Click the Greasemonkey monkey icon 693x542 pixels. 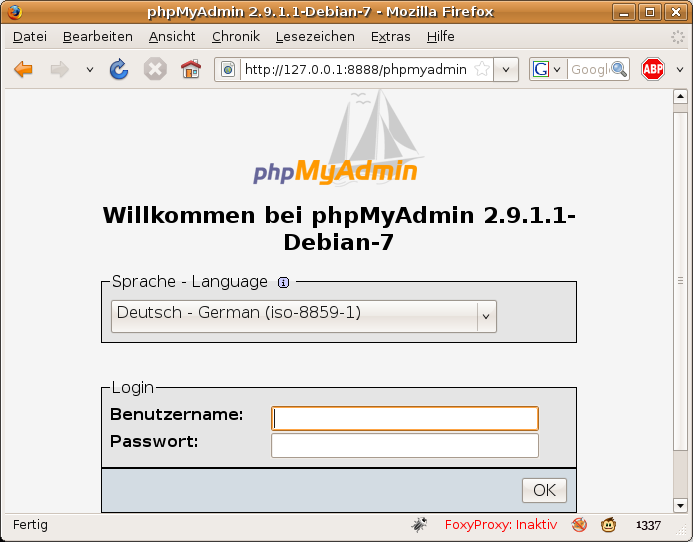click(609, 525)
